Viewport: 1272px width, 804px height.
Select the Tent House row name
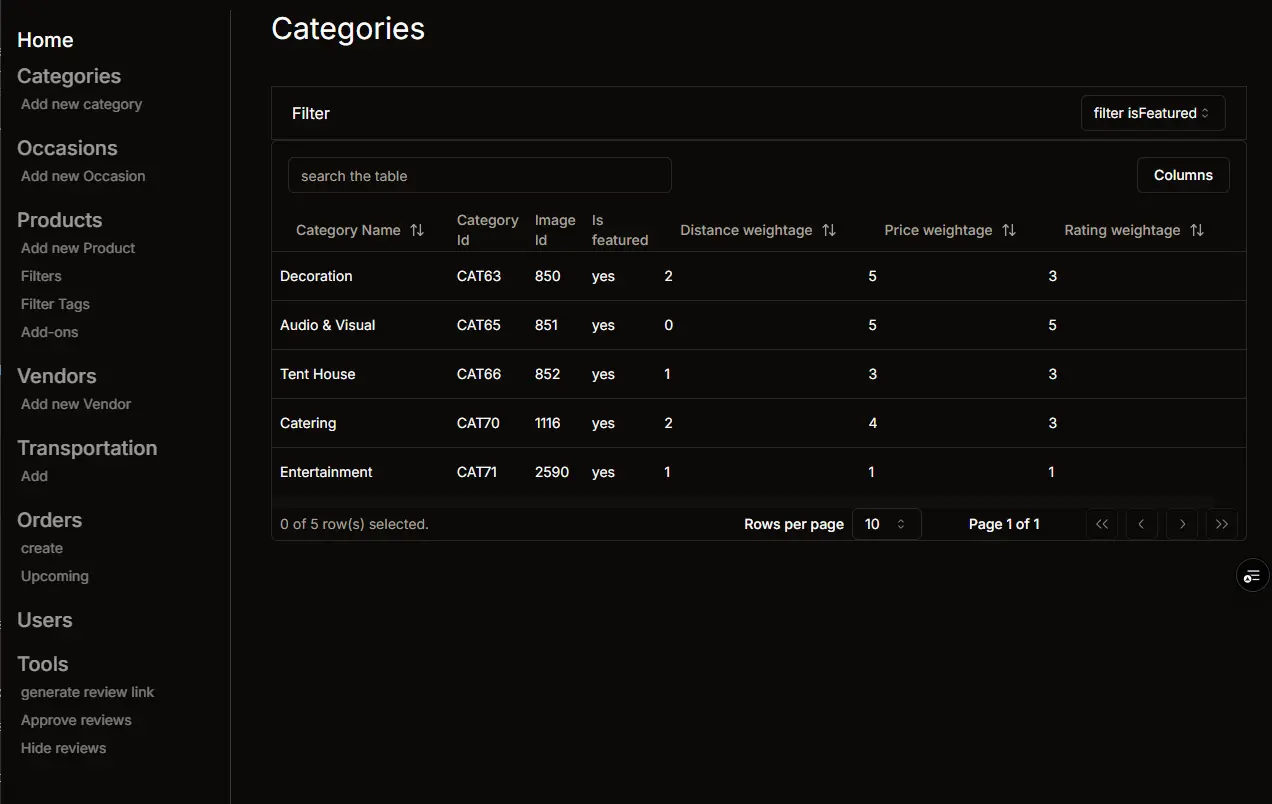coord(318,374)
